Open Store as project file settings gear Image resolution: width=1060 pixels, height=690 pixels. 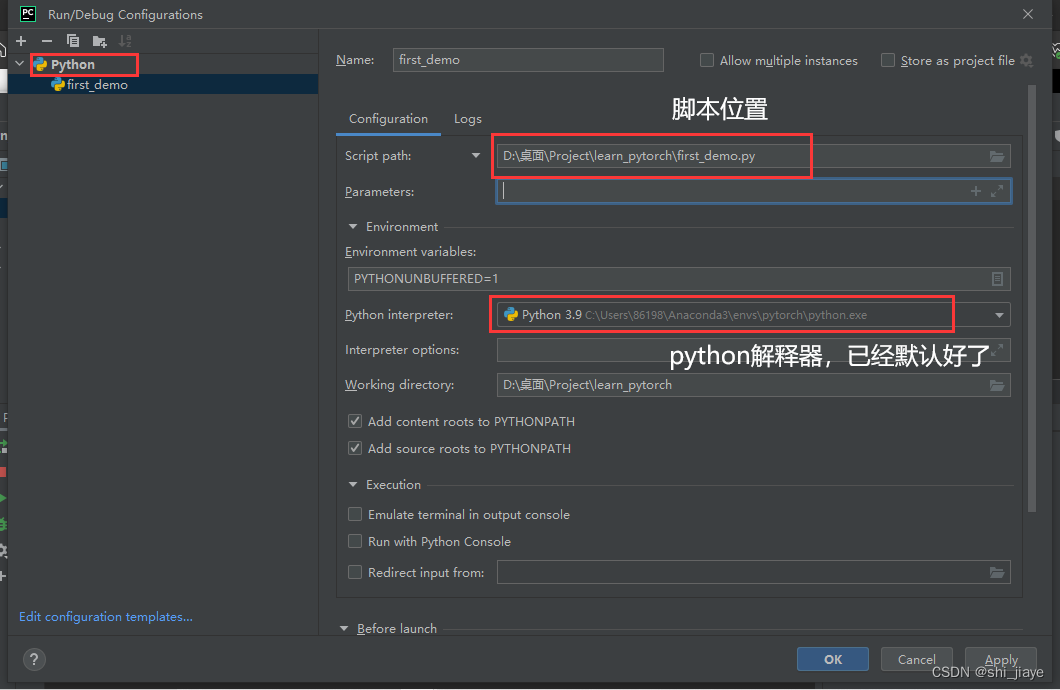(x=1026, y=61)
